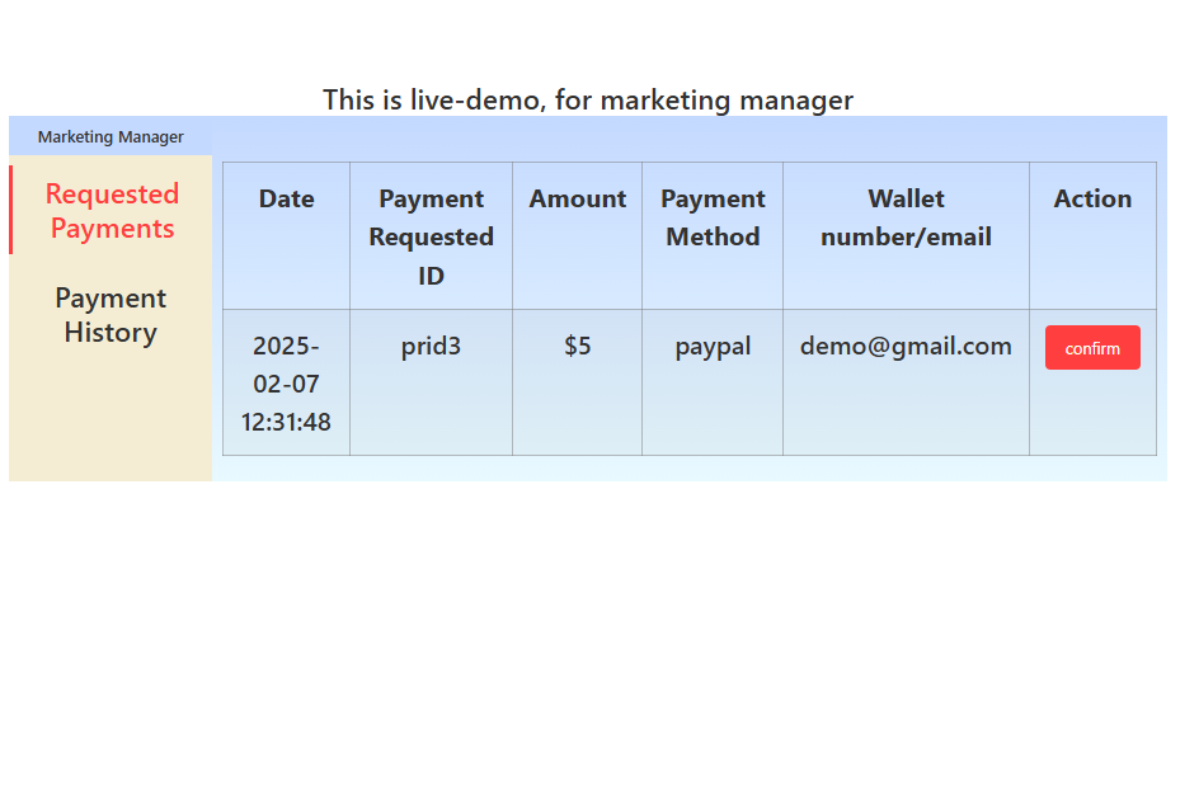Image resolution: width=1200 pixels, height=800 pixels.
Task: Click the live-demo page heading text
Action: [x=588, y=100]
